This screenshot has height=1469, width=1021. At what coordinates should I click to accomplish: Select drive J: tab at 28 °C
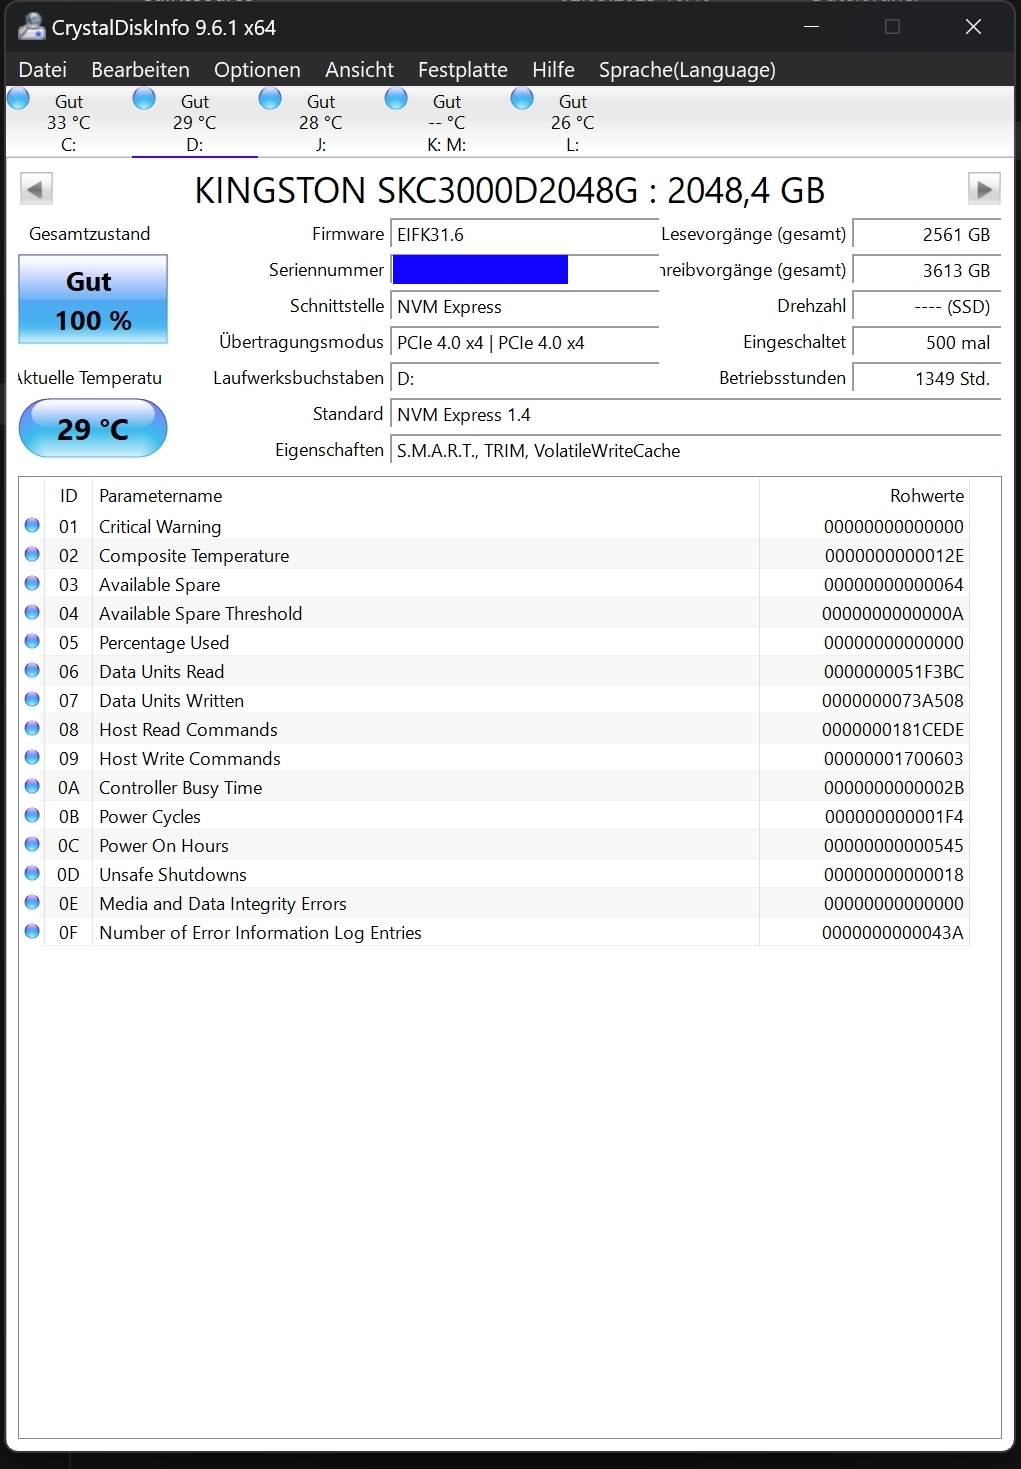pos(321,123)
